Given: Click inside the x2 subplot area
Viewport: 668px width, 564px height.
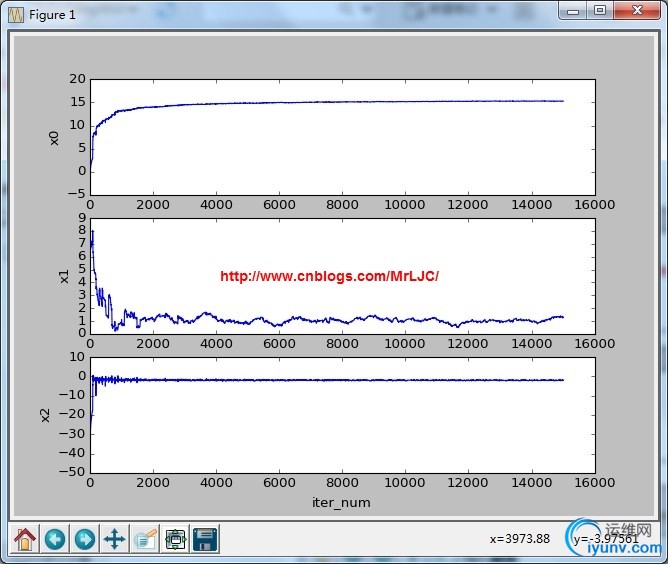Looking at the screenshot, I should [343, 415].
